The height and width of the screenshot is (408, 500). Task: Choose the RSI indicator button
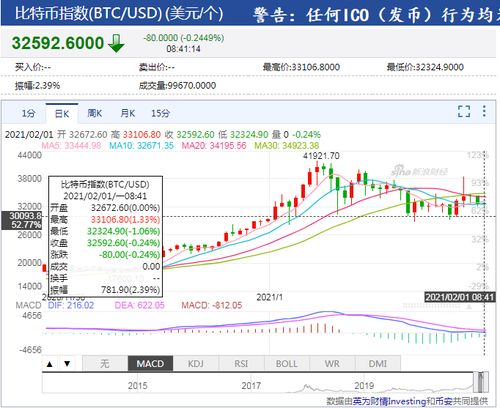pos(241,363)
